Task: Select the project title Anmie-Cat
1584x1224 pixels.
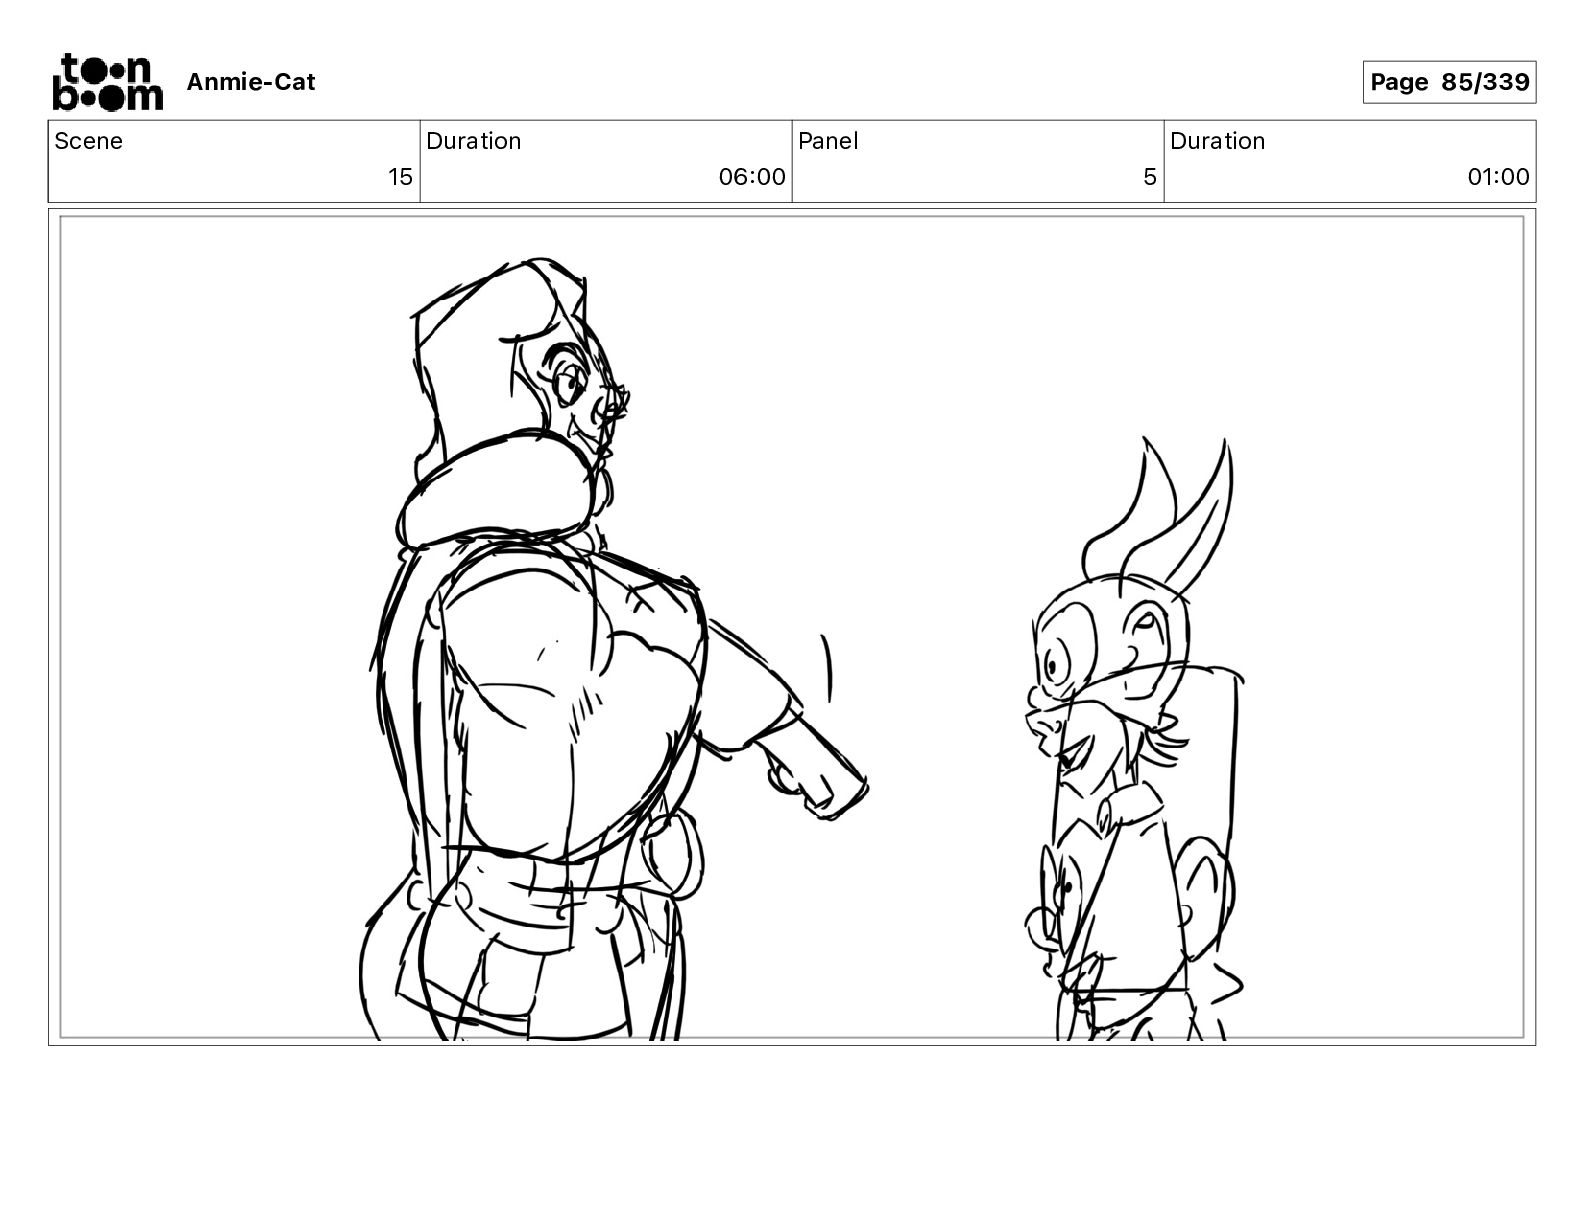Action: (x=251, y=82)
